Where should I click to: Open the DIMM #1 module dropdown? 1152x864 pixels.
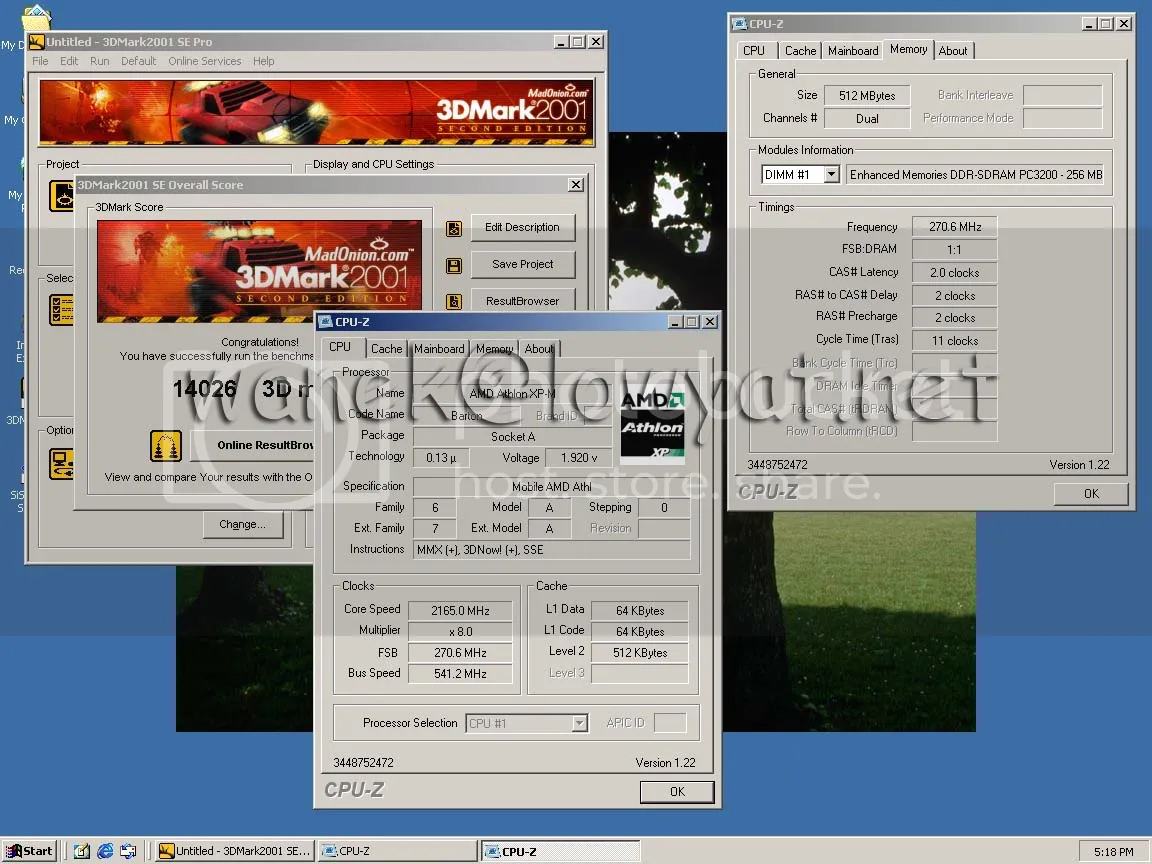[832, 175]
